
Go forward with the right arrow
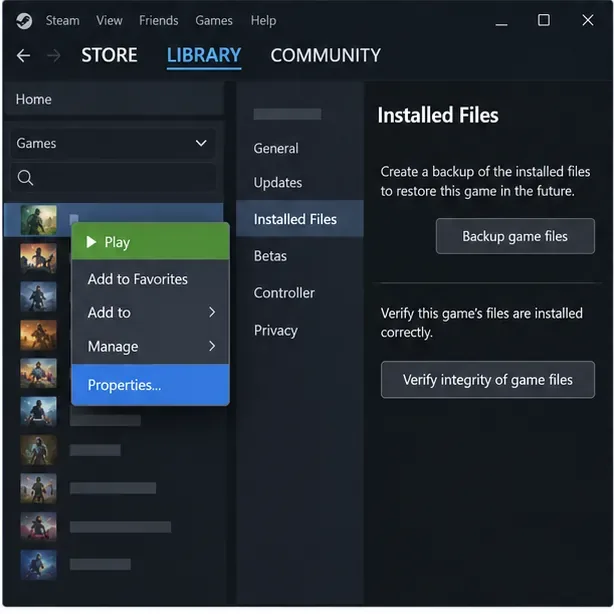click(54, 55)
